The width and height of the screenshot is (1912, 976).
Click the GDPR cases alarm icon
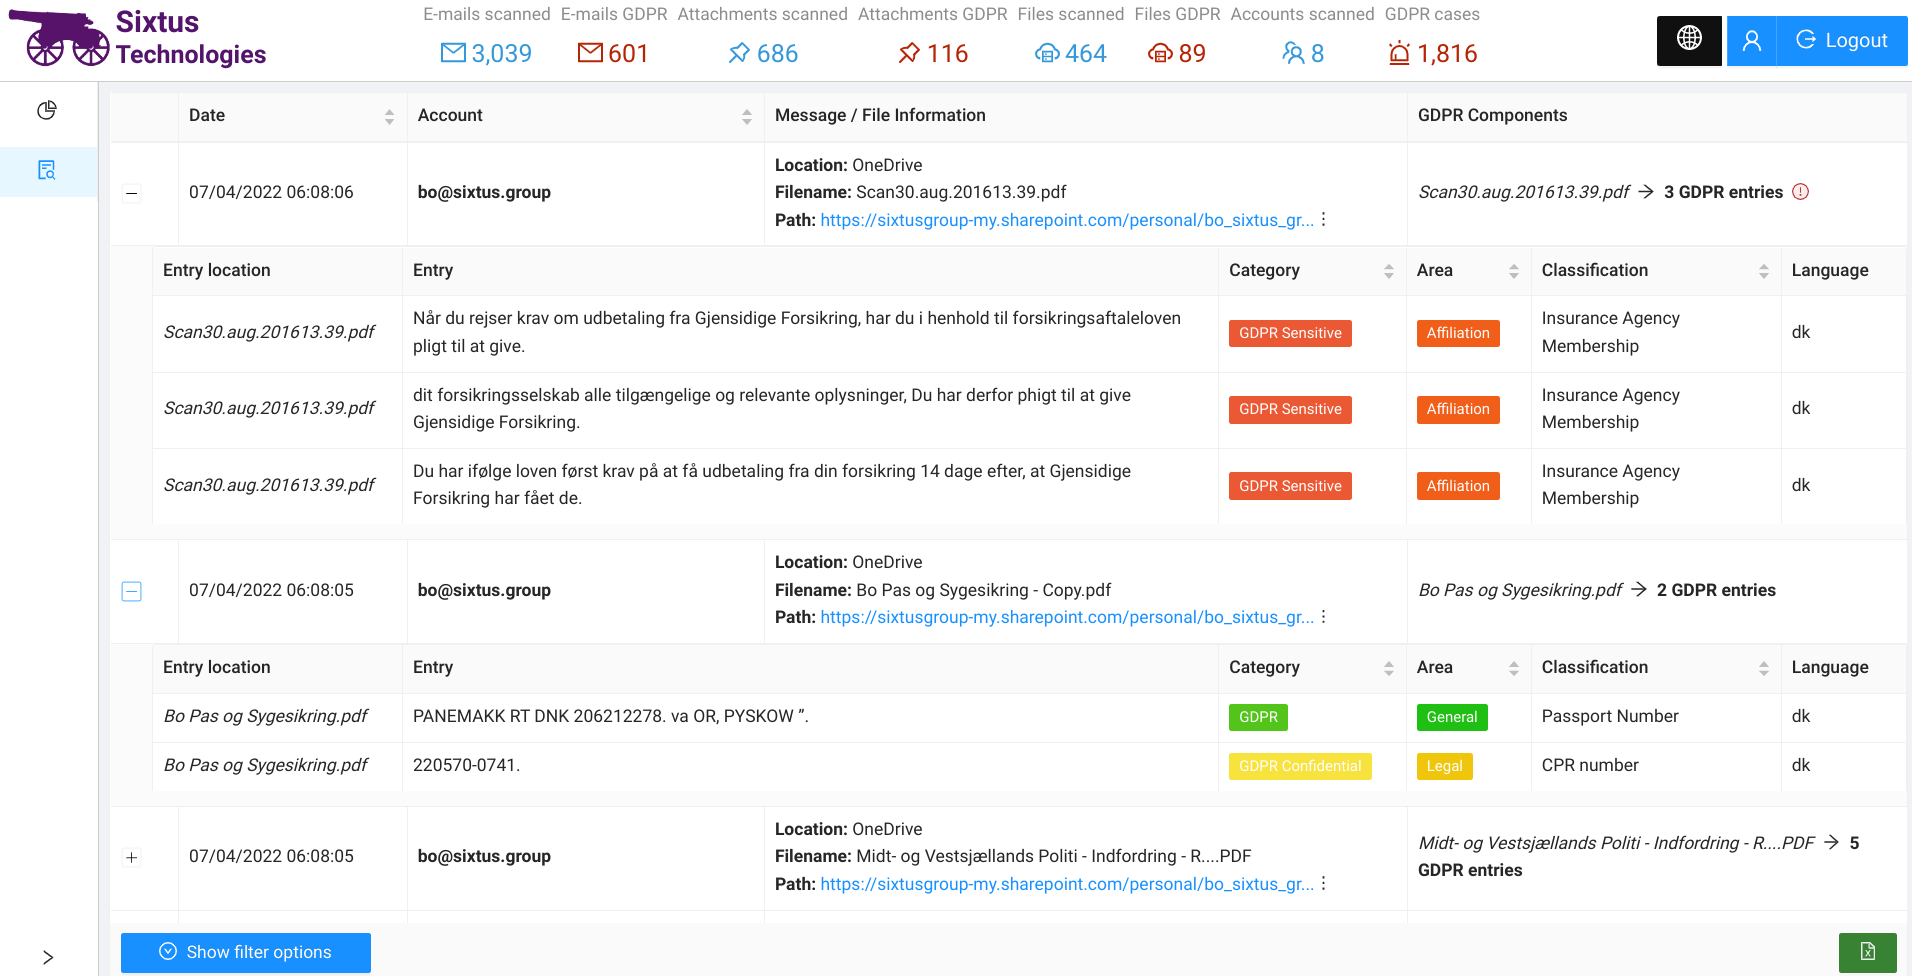[1399, 53]
